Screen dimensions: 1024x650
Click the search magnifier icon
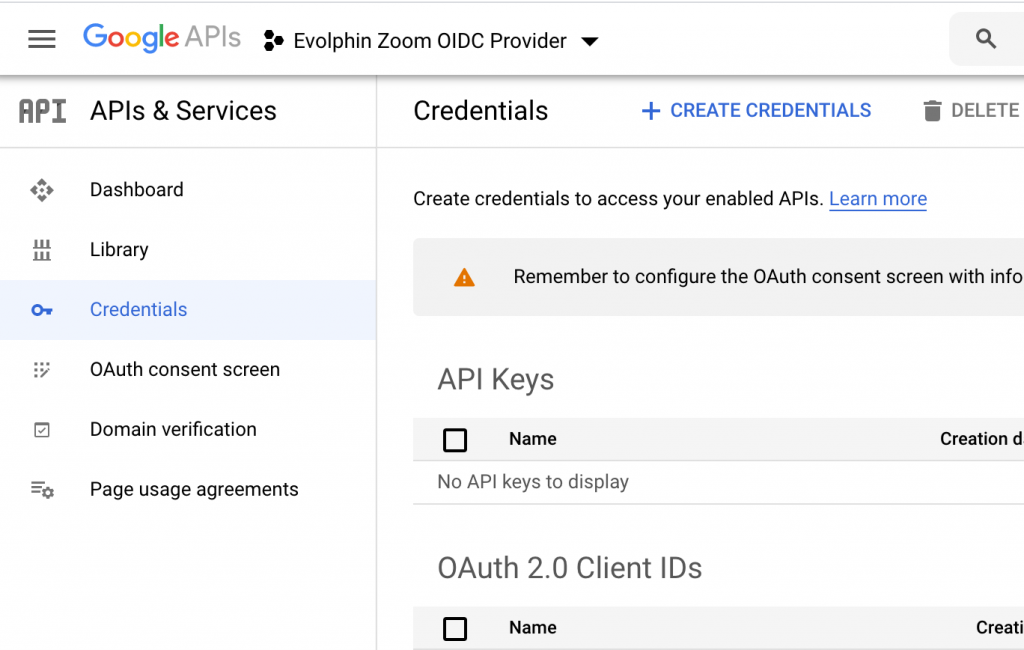pyautogui.click(x=985, y=39)
